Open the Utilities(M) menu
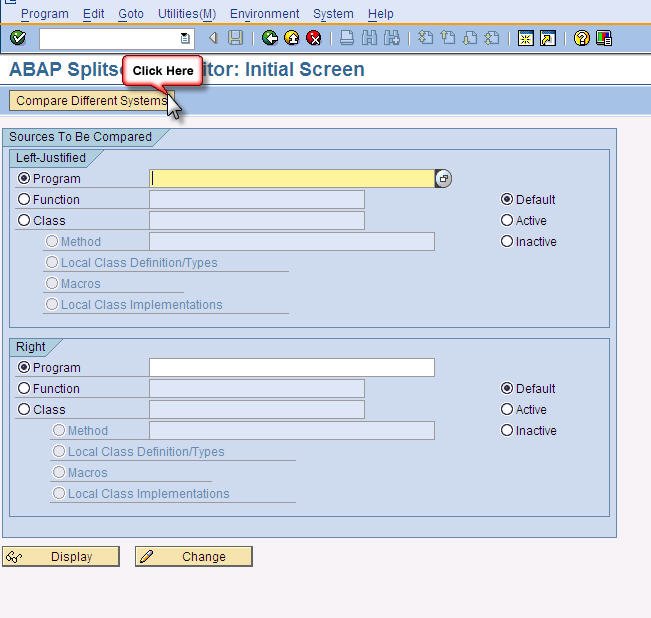 pyautogui.click(x=187, y=14)
